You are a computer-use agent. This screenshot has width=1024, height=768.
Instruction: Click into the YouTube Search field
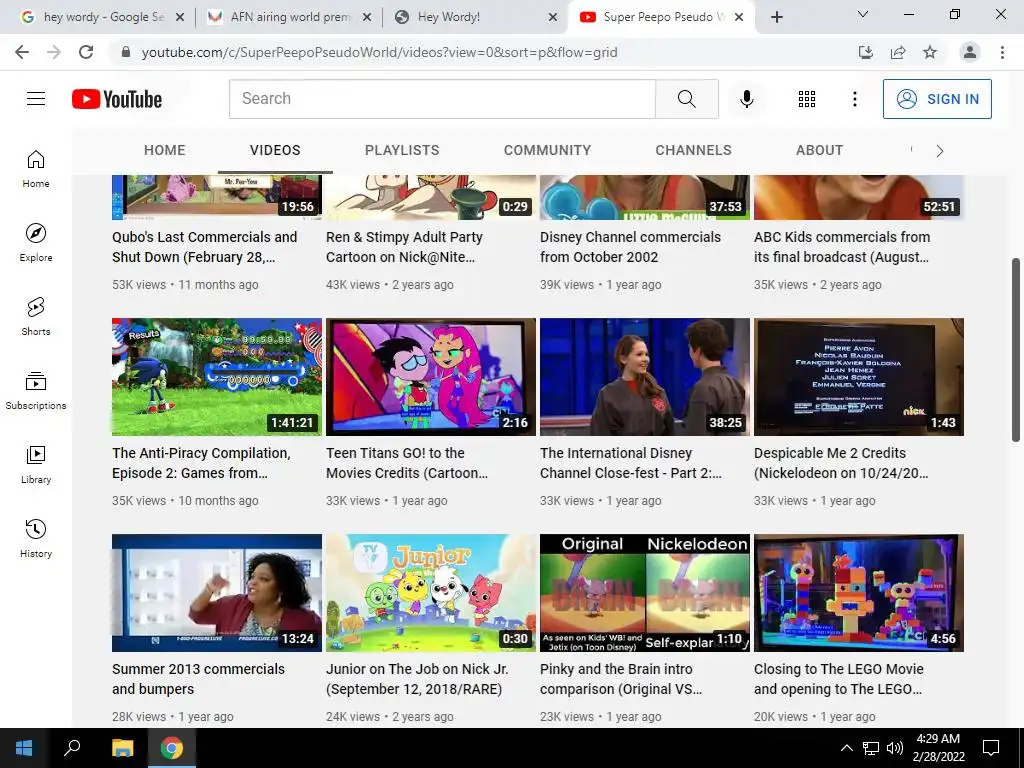pyautogui.click(x=442, y=99)
